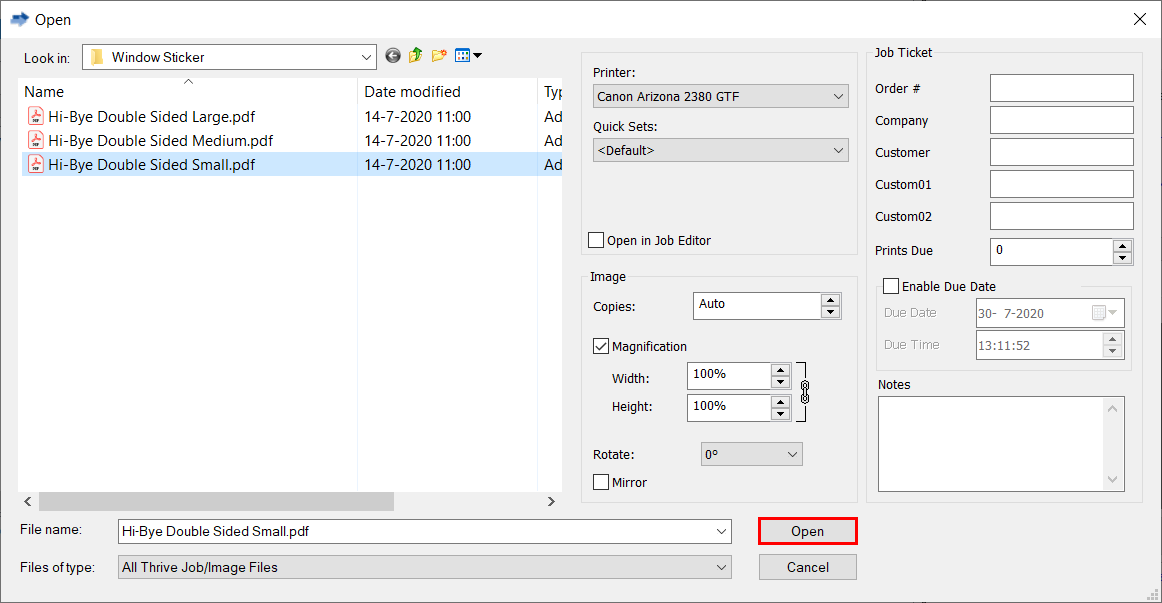Image resolution: width=1162 pixels, height=603 pixels.
Task: Enable the Due Date checkbox
Action: click(x=891, y=287)
